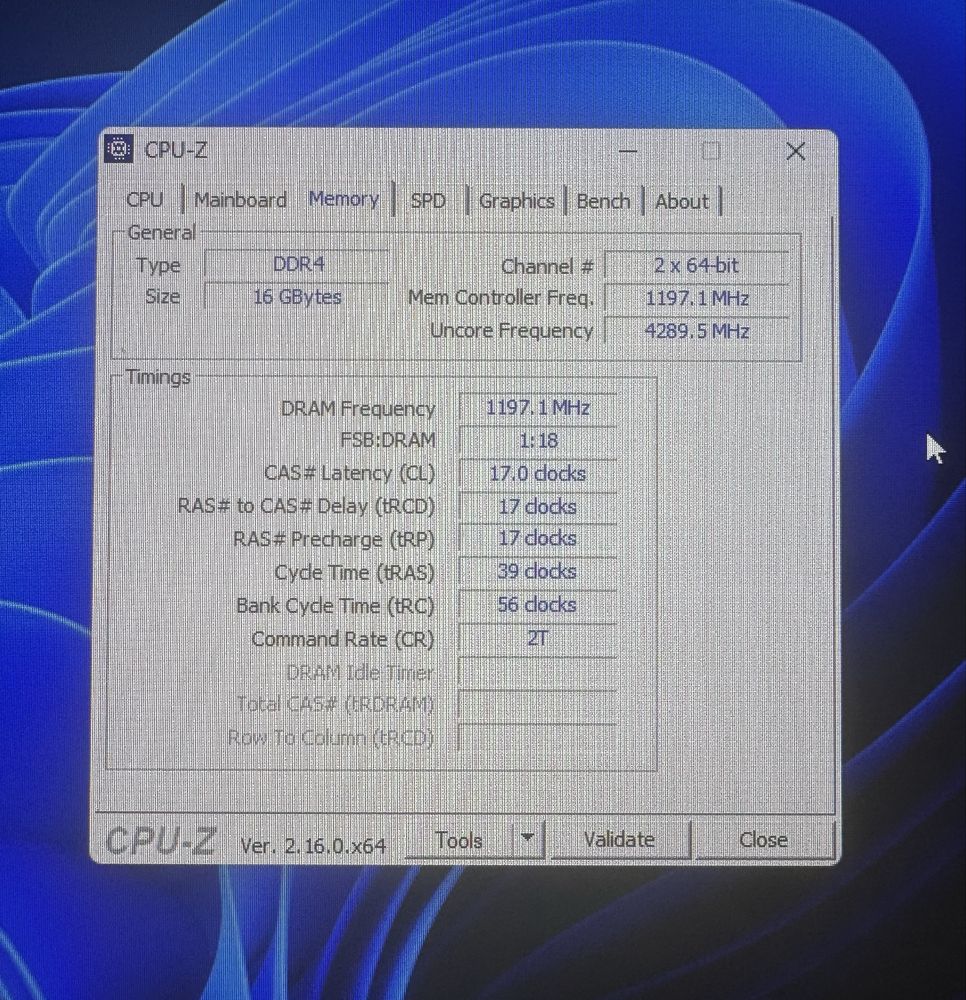Open the SPD tab
The image size is (966, 1000).
(x=428, y=201)
